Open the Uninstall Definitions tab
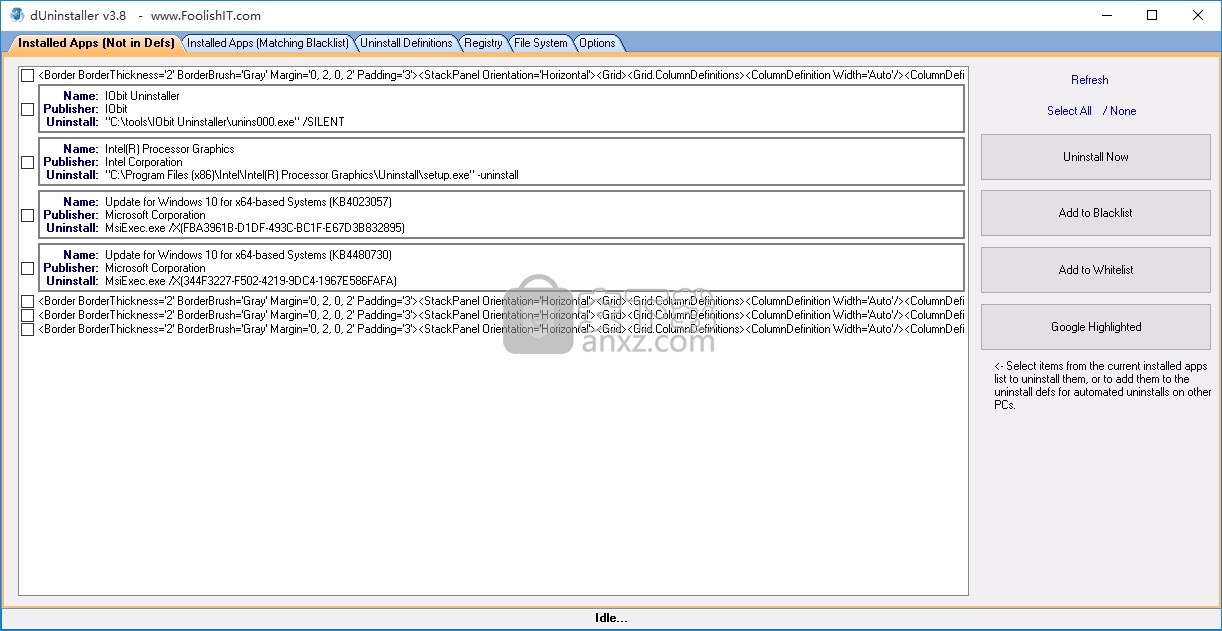The width and height of the screenshot is (1222, 631). coord(406,43)
